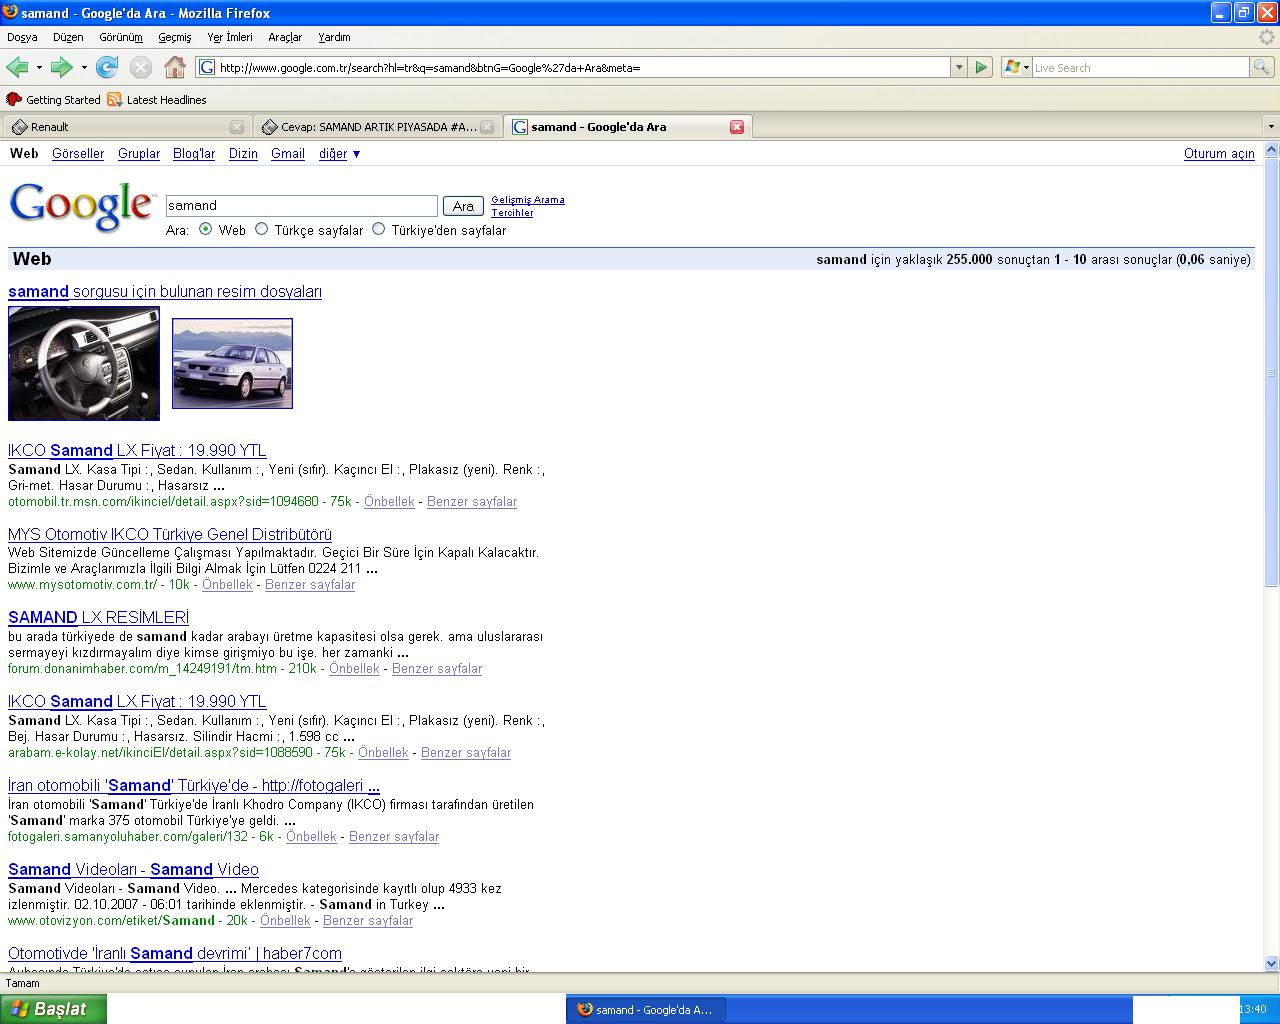
Task: Open the Gelişmiş Arama link
Action: click(528, 200)
